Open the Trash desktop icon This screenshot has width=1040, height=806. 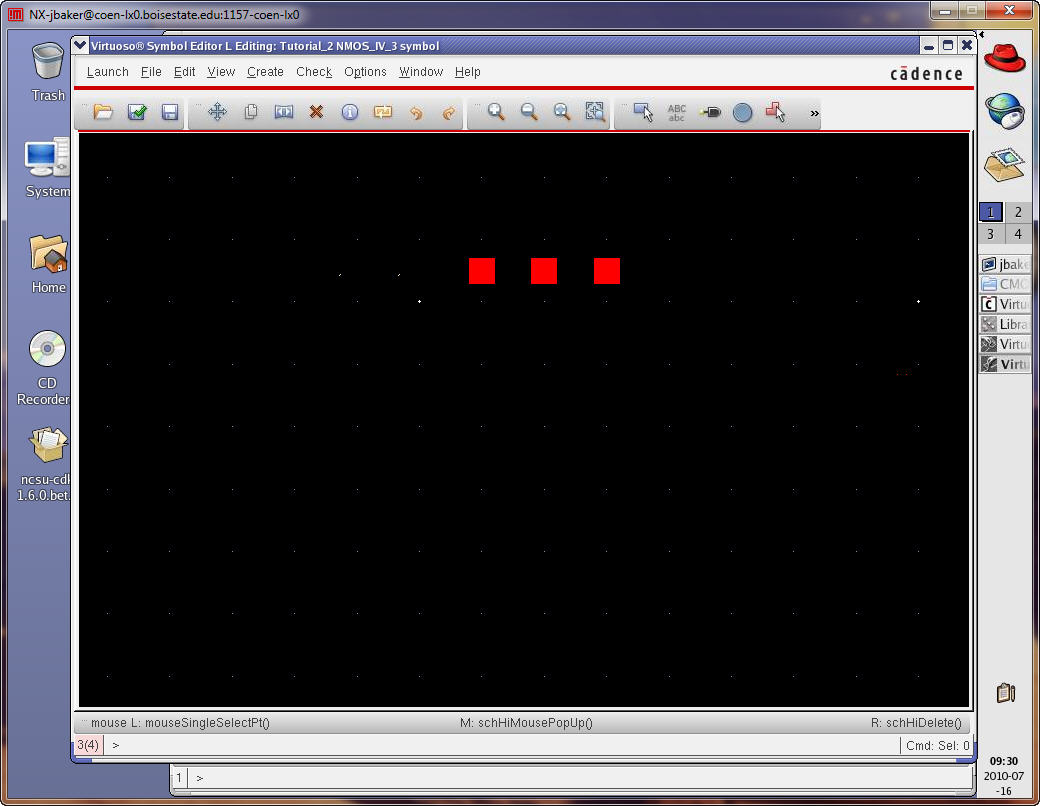48,72
